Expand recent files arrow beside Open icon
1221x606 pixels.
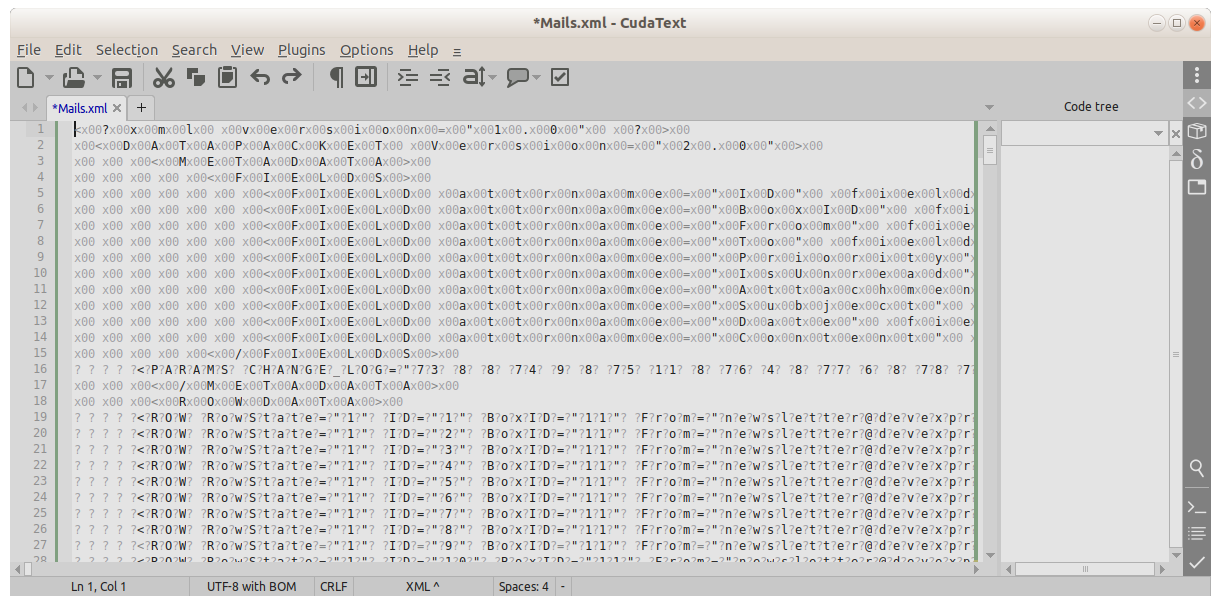(97, 77)
